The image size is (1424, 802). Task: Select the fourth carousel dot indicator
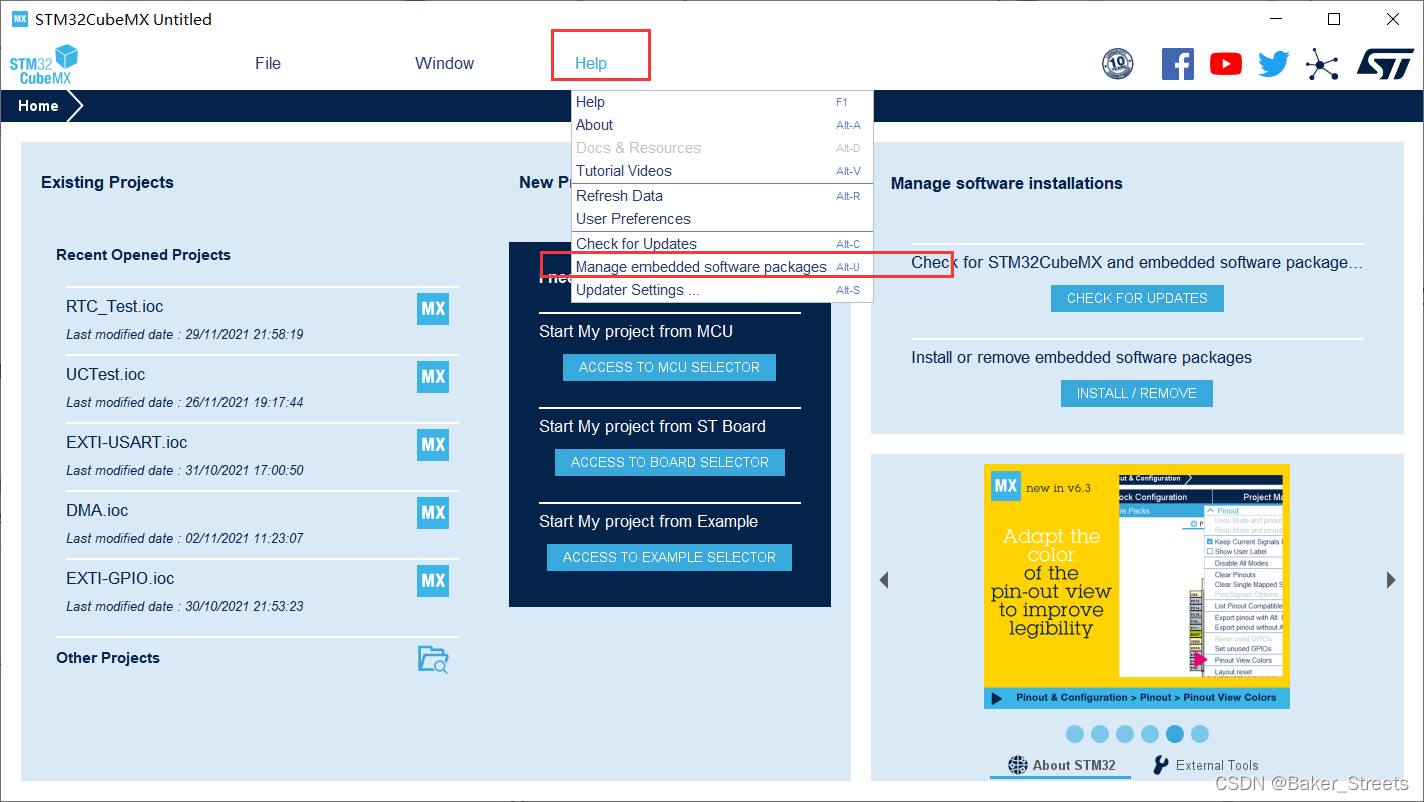tap(1150, 734)
